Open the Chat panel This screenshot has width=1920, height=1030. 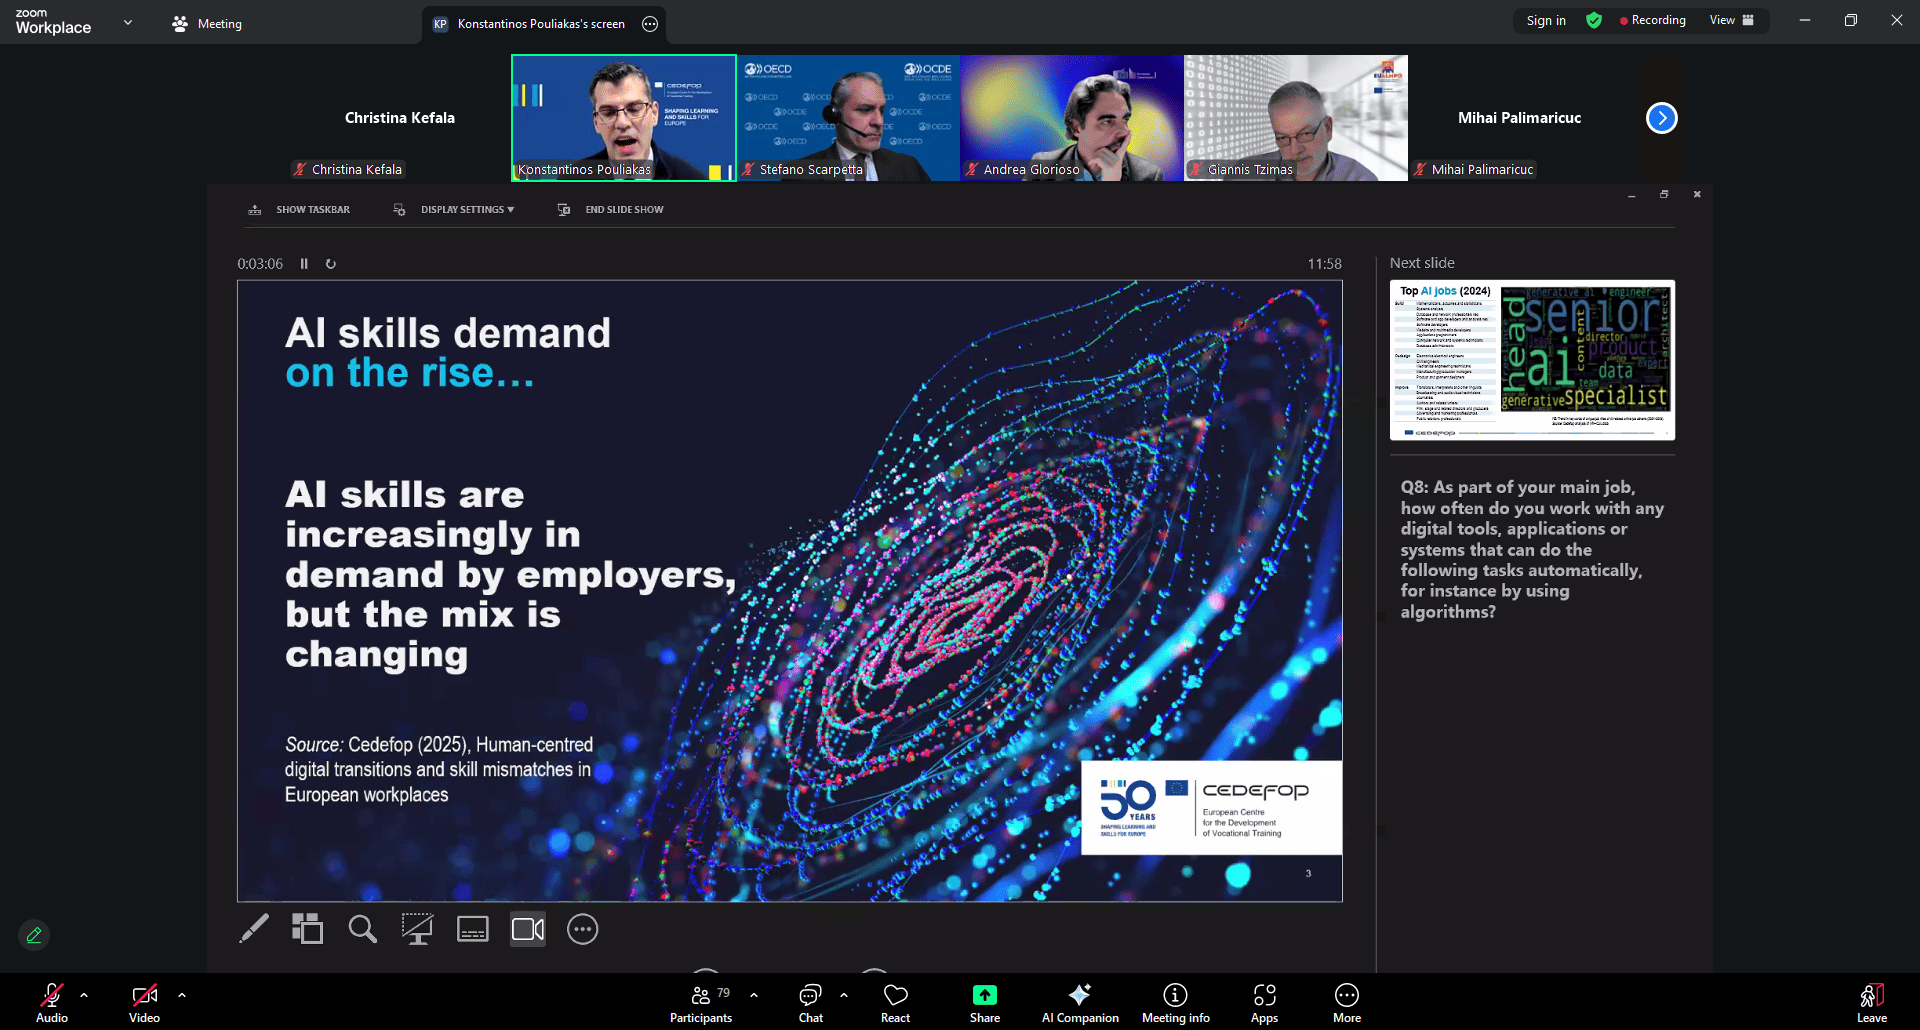click(x=810, y=1002)
